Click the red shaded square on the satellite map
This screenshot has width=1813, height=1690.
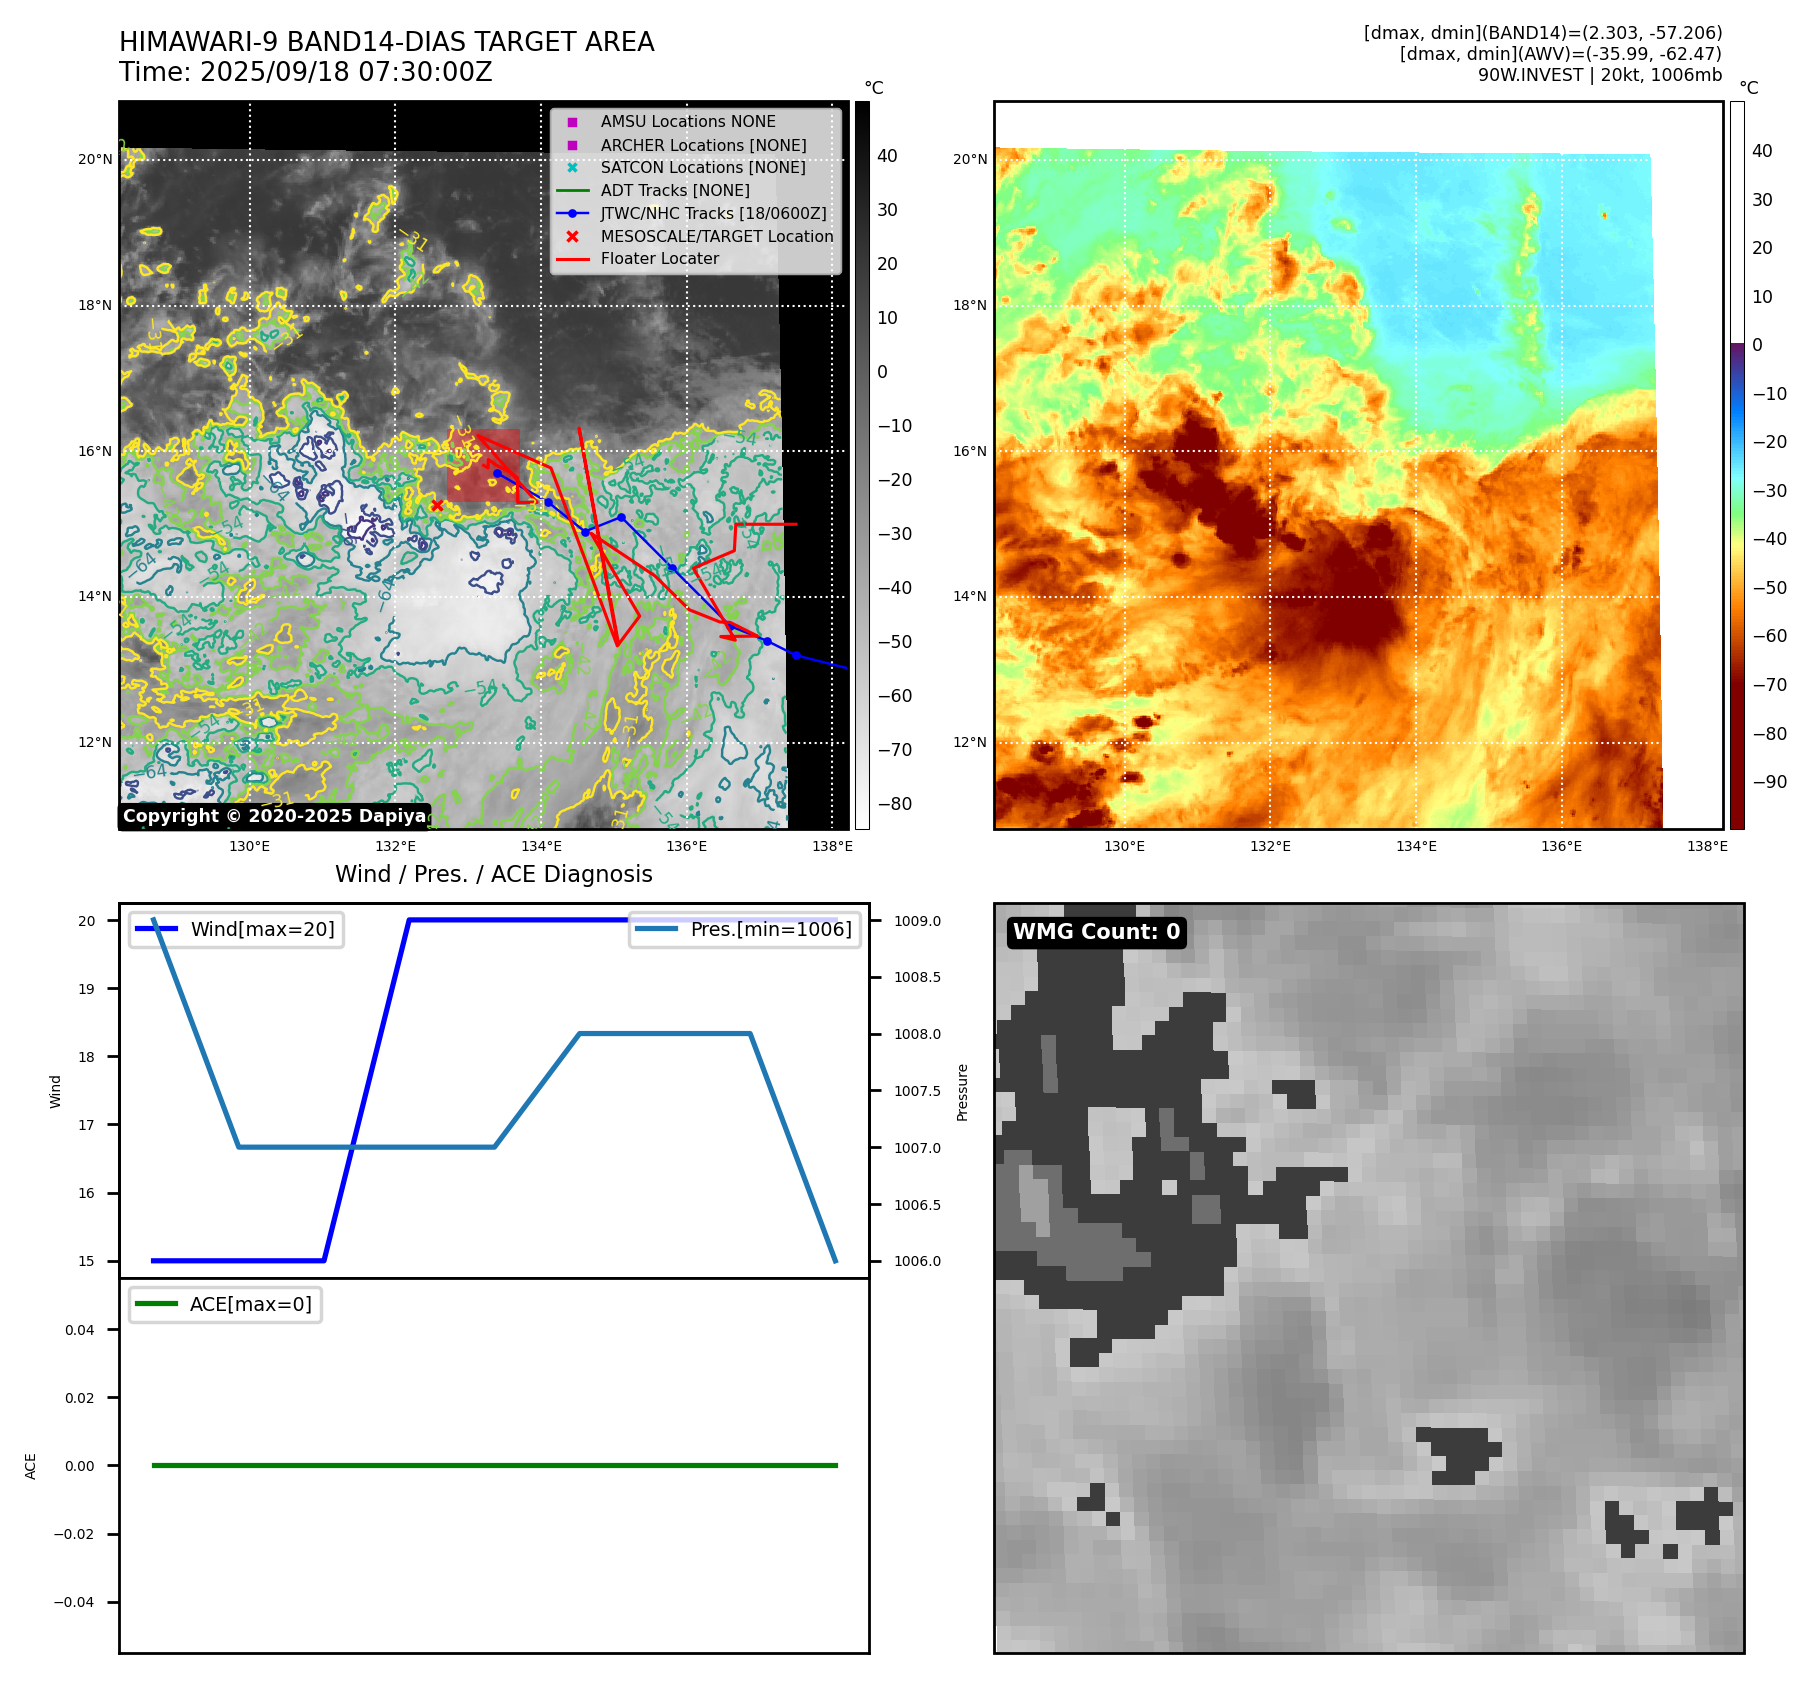click(x=483, y=465)
